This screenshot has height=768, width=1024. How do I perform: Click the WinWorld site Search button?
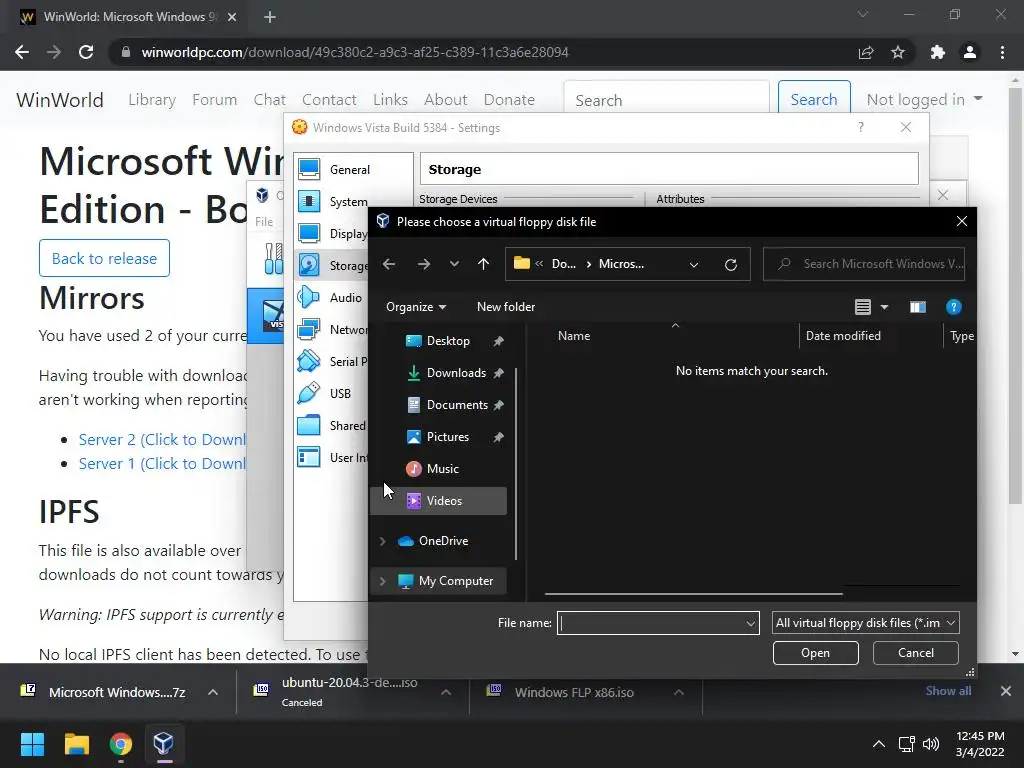pyautogui.click(x=814, y=100)
